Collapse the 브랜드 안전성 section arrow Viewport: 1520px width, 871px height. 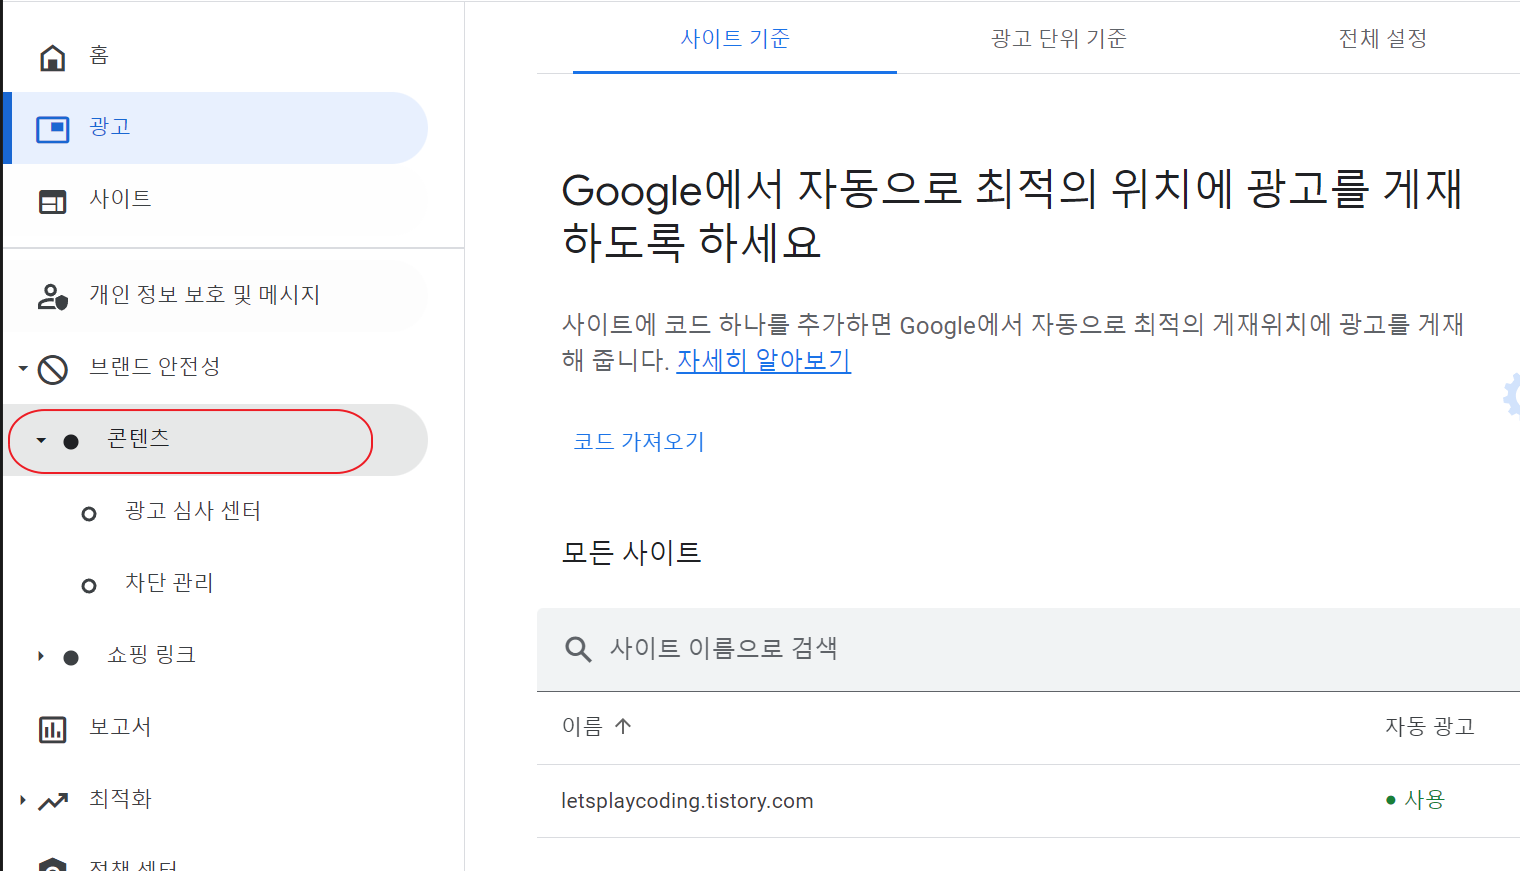[x=23, y=369]
